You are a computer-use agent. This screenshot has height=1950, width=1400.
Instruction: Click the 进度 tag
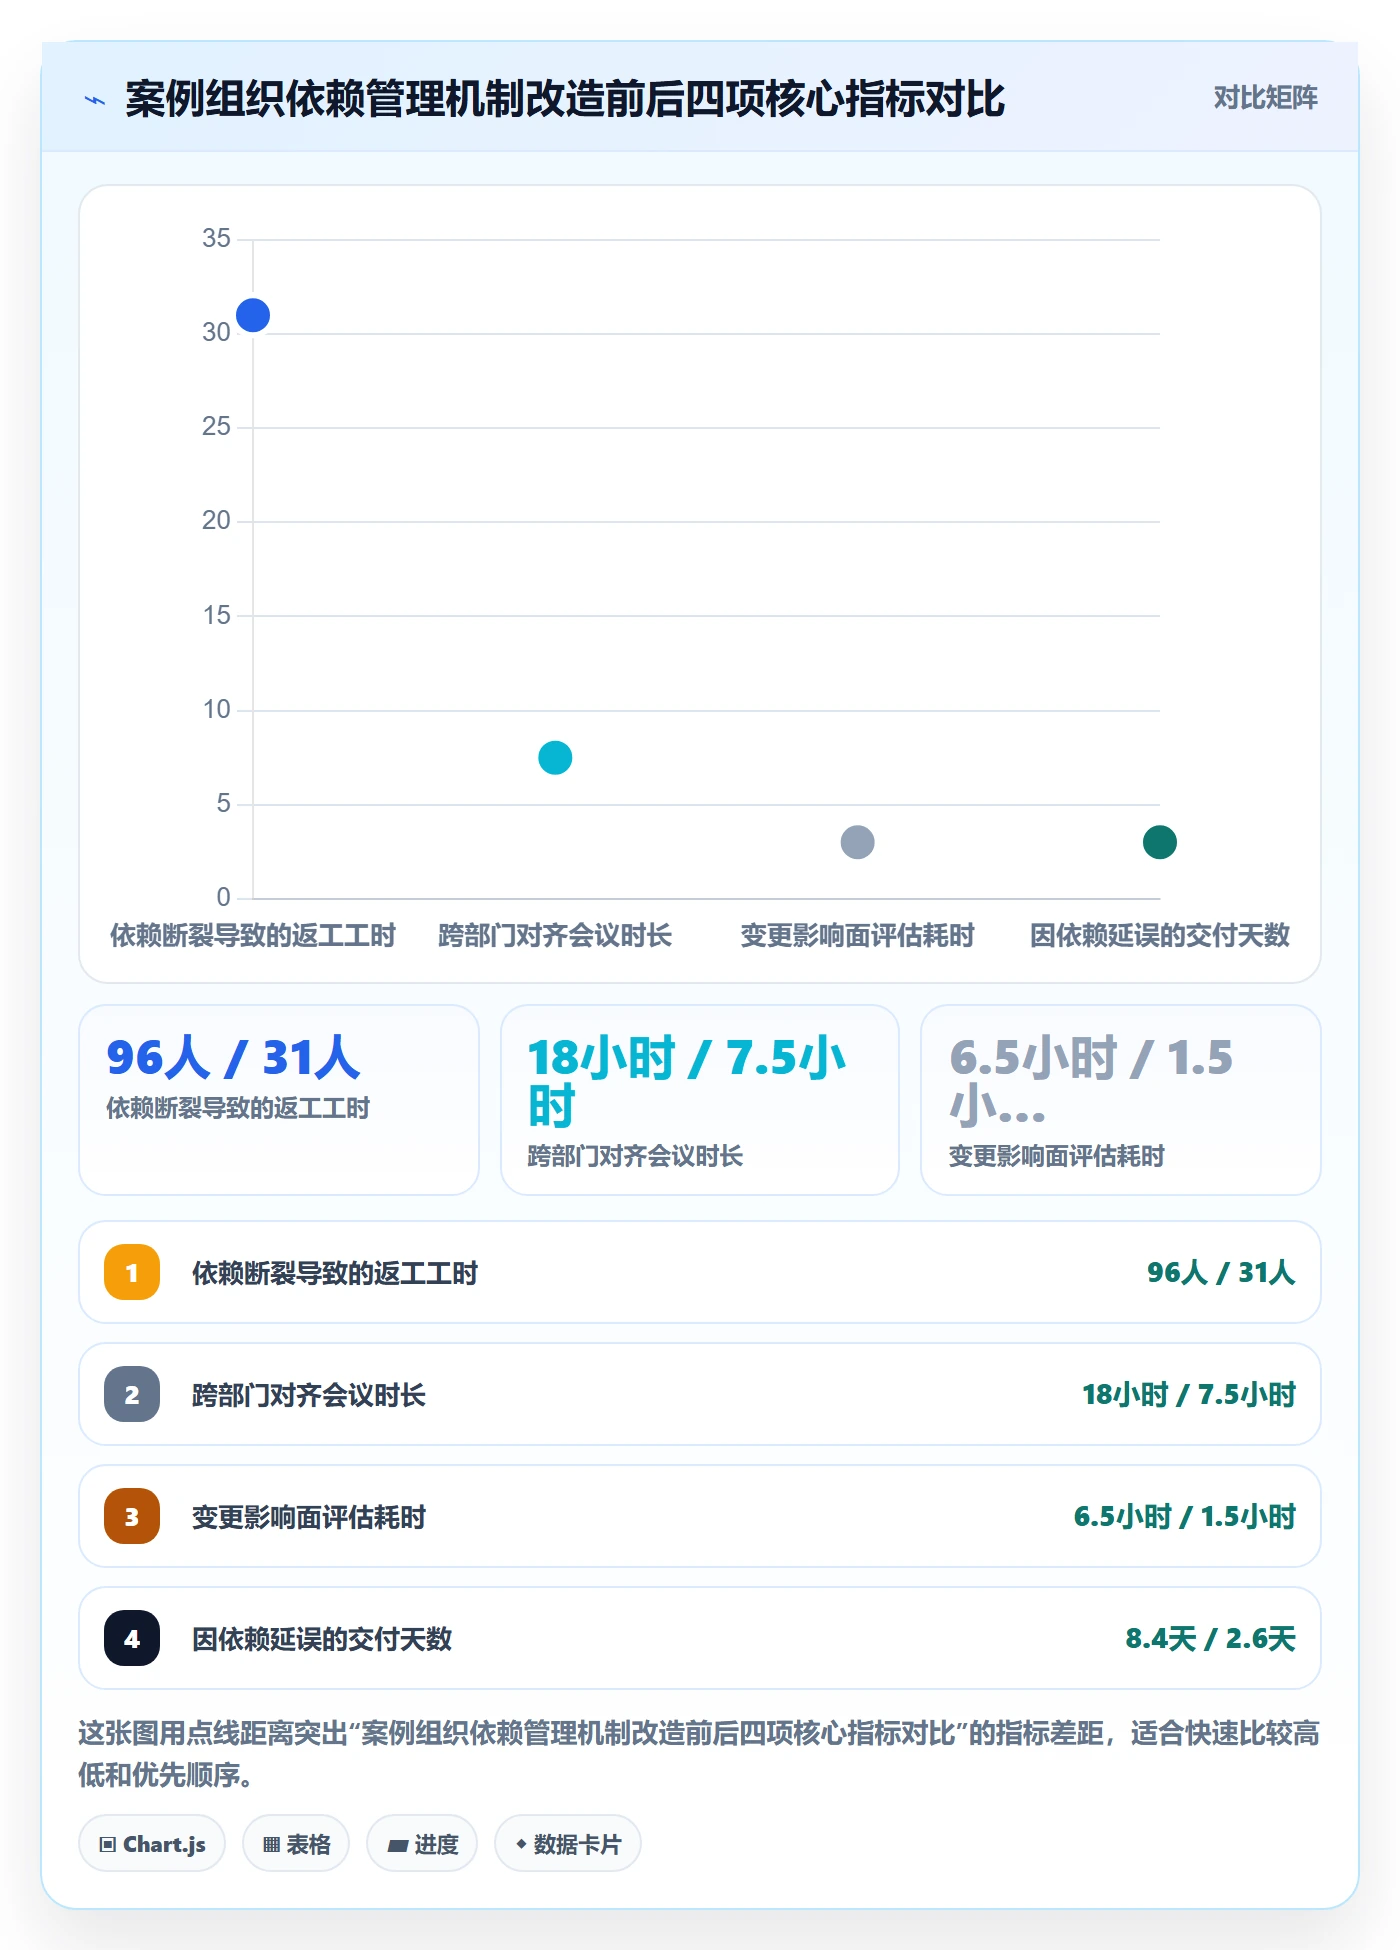pos(422,1843)
